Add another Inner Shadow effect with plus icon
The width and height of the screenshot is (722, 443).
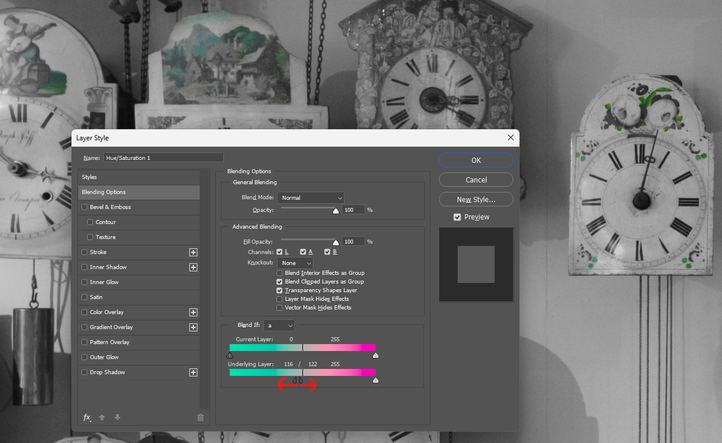194,267
